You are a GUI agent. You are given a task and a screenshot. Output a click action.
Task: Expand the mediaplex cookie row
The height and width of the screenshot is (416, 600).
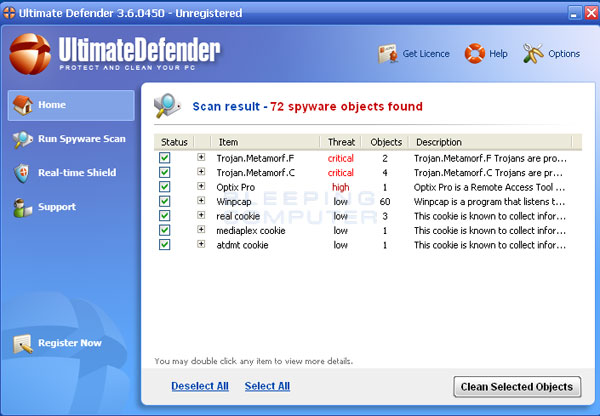201,230
